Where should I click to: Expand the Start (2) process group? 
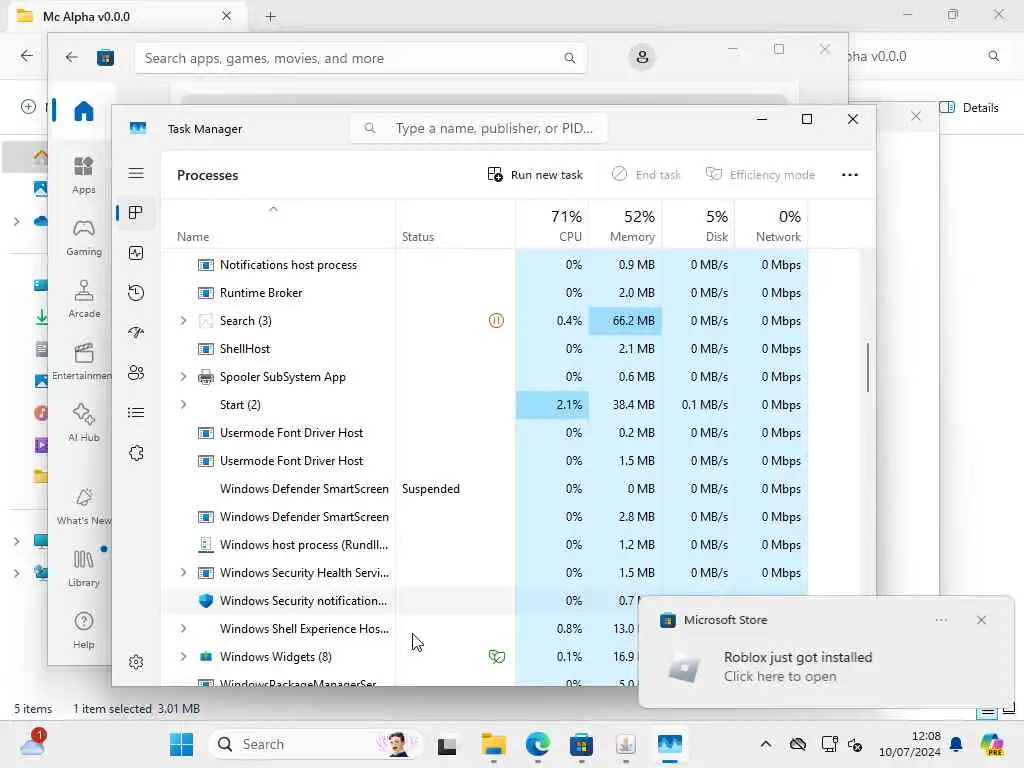pos(184,405)
